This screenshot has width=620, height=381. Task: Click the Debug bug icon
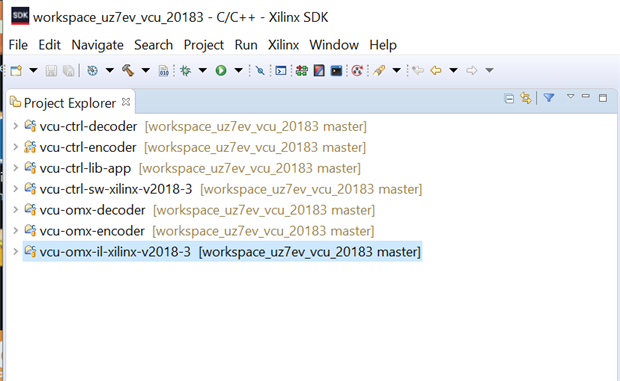[x=185, y=71]
